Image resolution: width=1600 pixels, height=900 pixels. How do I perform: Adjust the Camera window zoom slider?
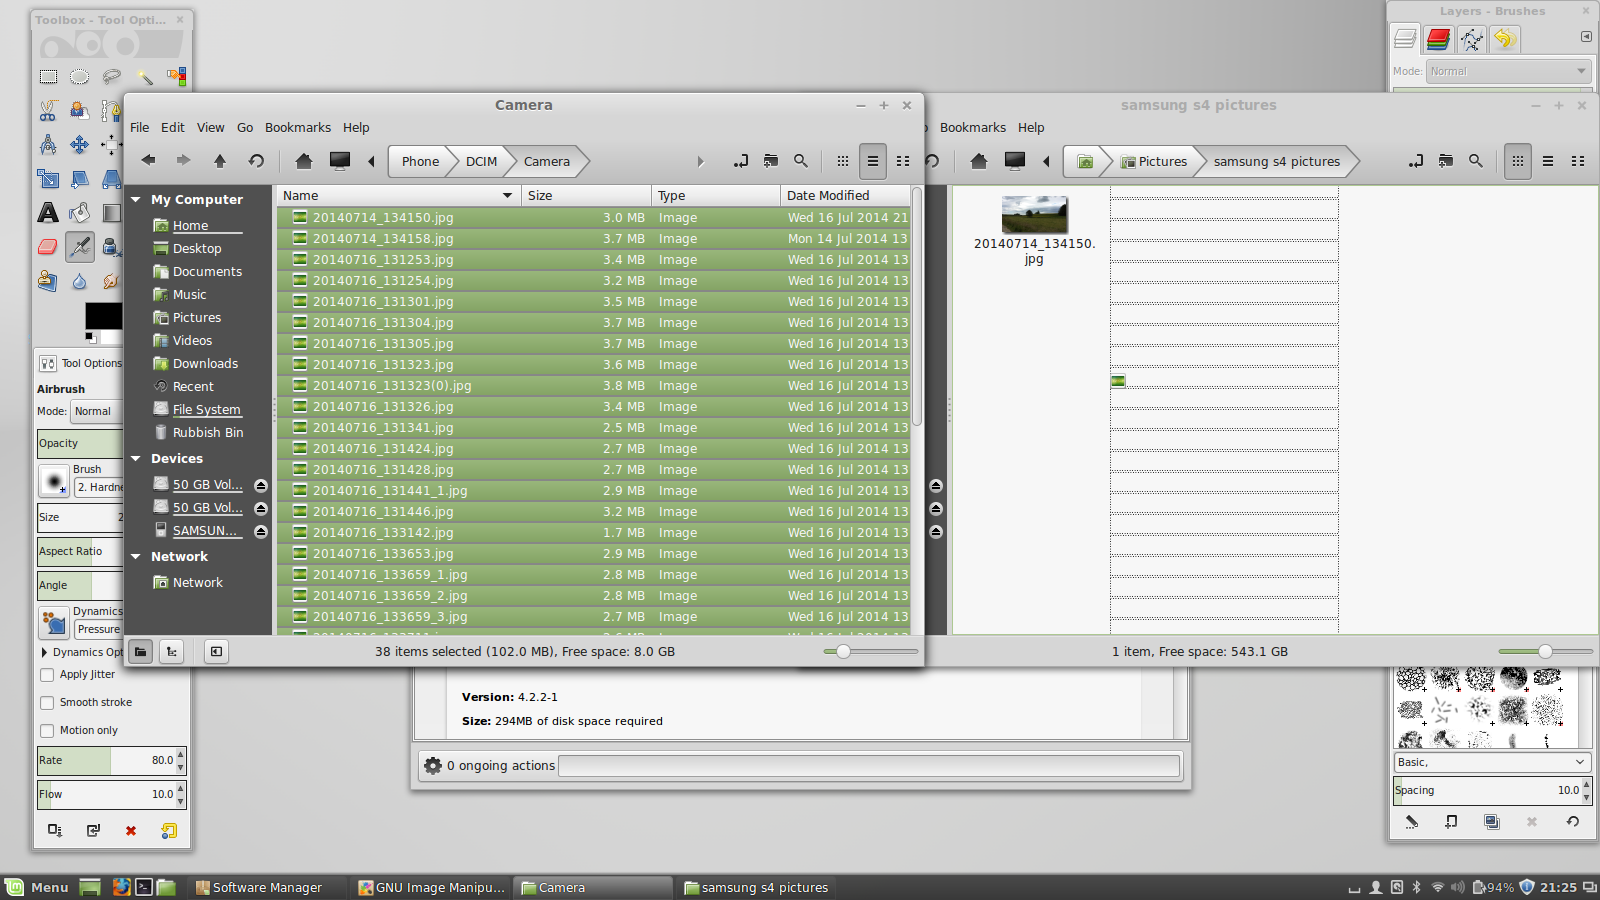[844, 652]
